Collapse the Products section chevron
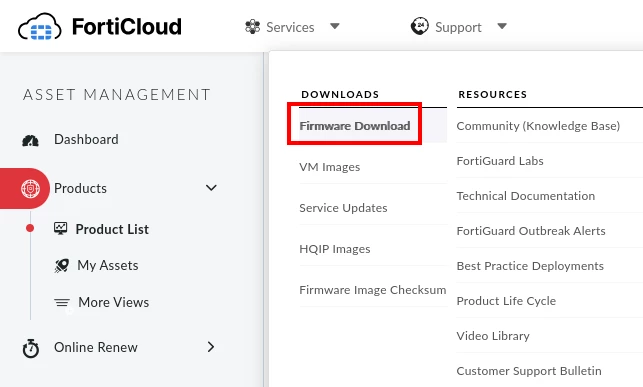 click(211, 188)
